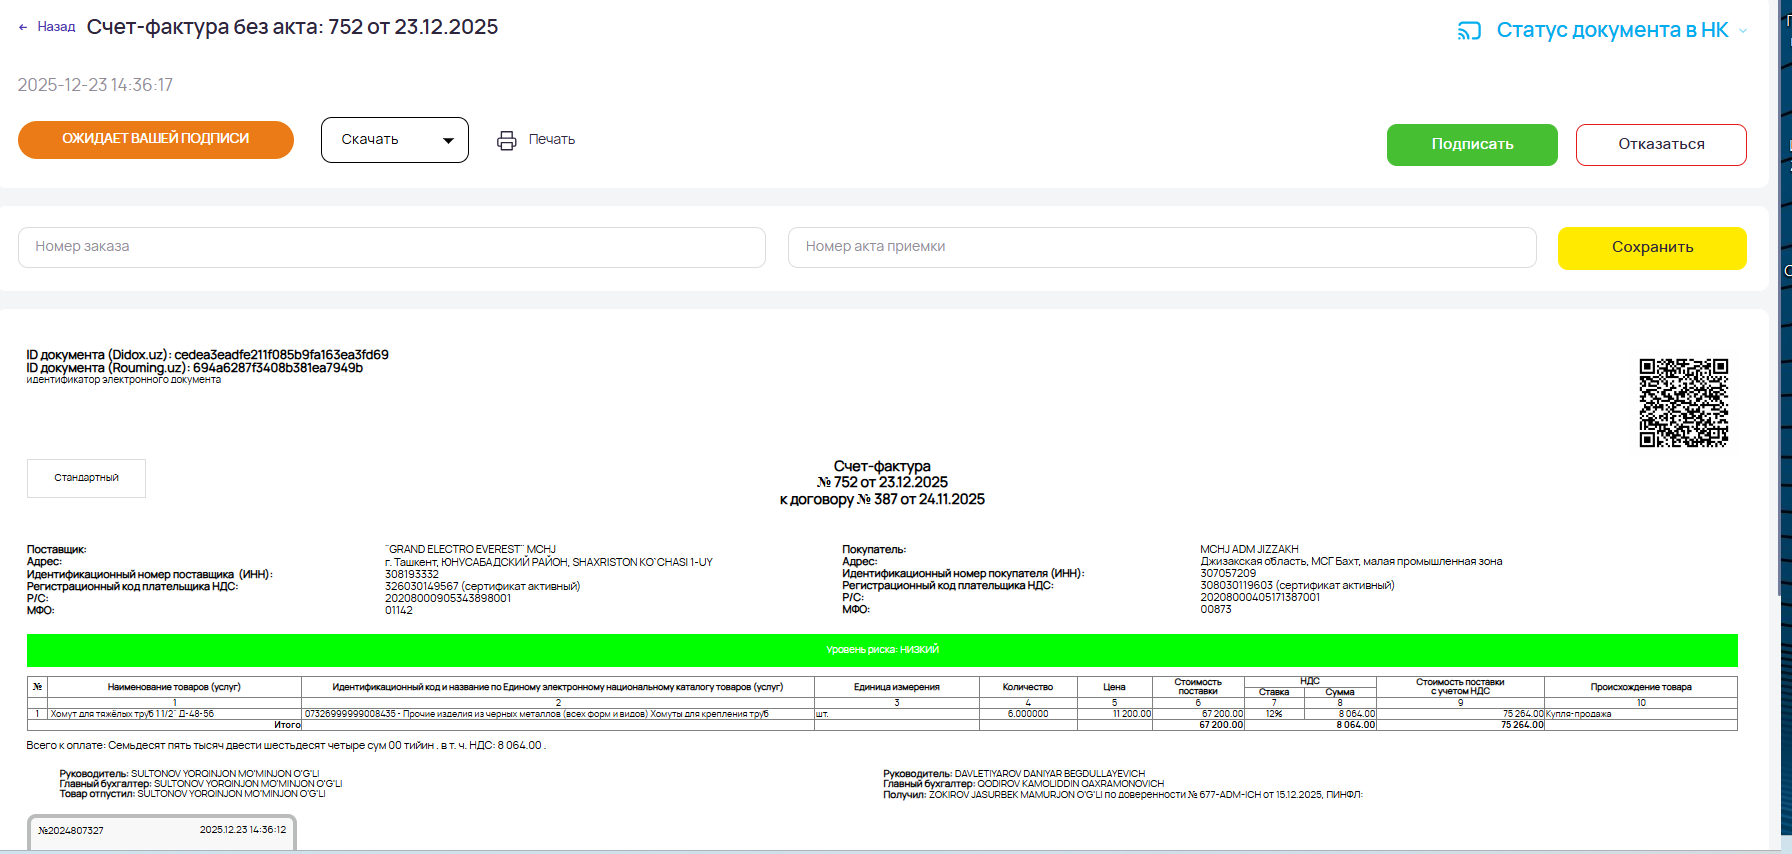Click the catalog code 07326999999008435 cell
The width and height of the screenshot is (1792, 854).
[x=559, y=714]
